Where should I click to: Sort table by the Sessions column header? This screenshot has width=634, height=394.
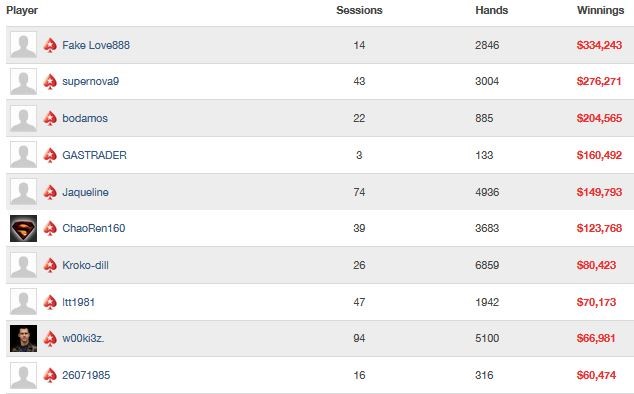coord(359,10)
